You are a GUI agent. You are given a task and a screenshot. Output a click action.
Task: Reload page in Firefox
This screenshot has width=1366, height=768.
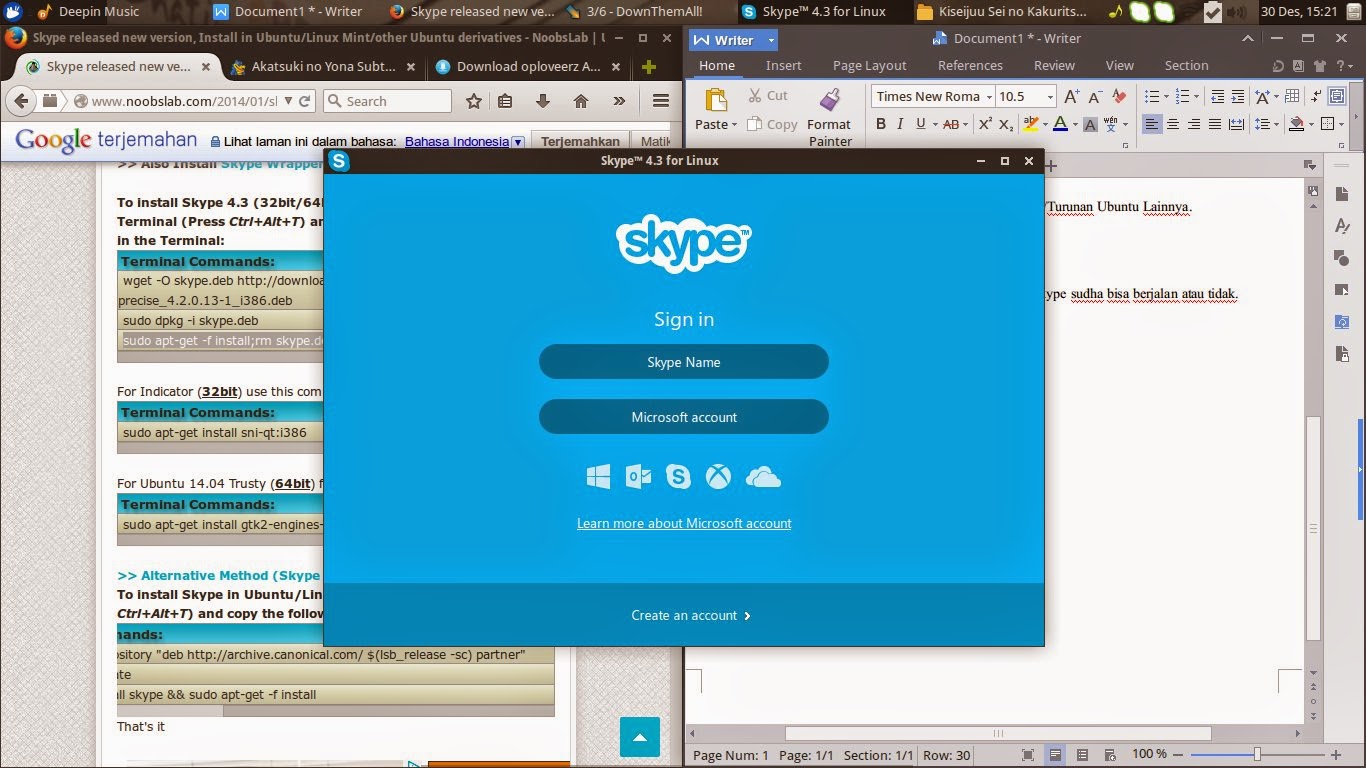point(304,101)
